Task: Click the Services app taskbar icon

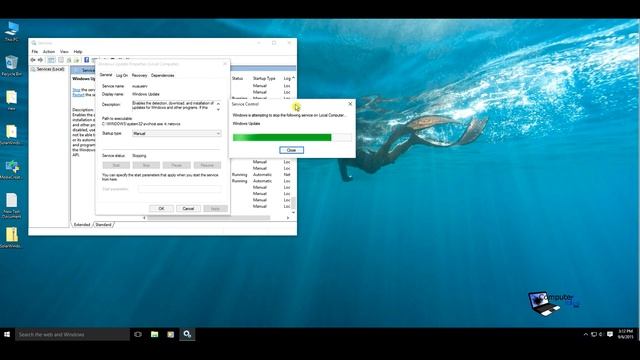Action: click(x=187, y=334)
